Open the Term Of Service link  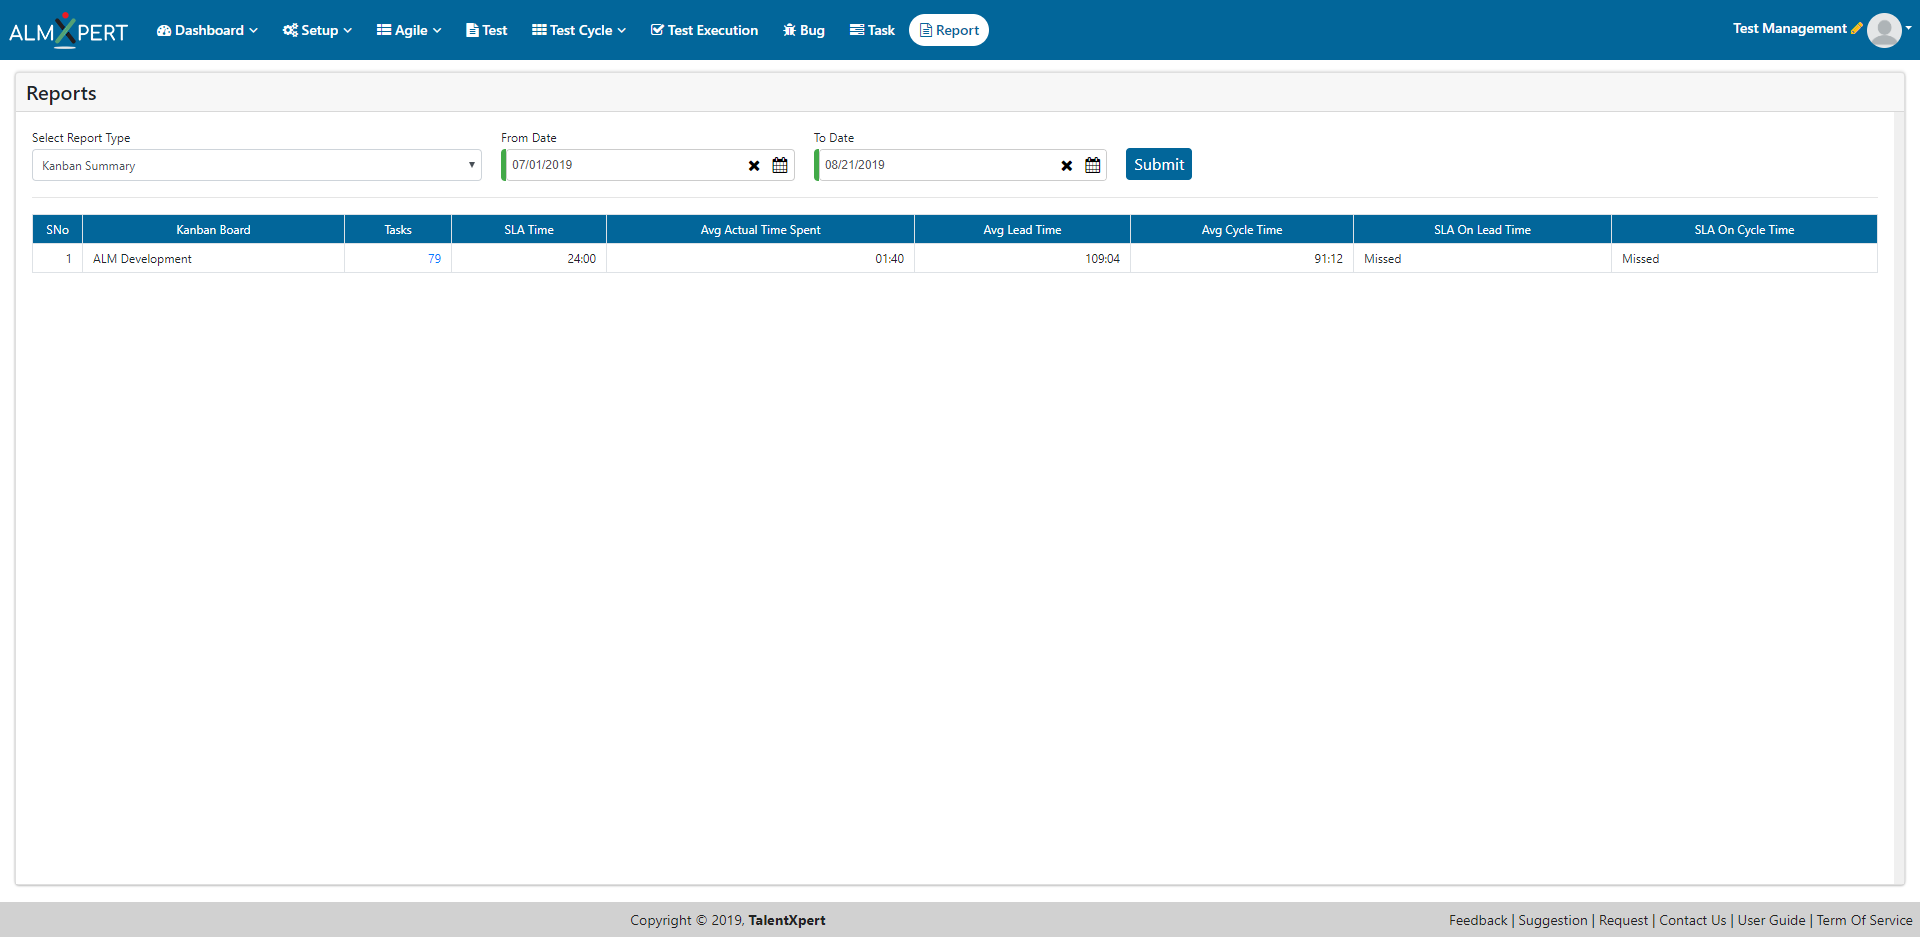click(x=1864, y=920)
